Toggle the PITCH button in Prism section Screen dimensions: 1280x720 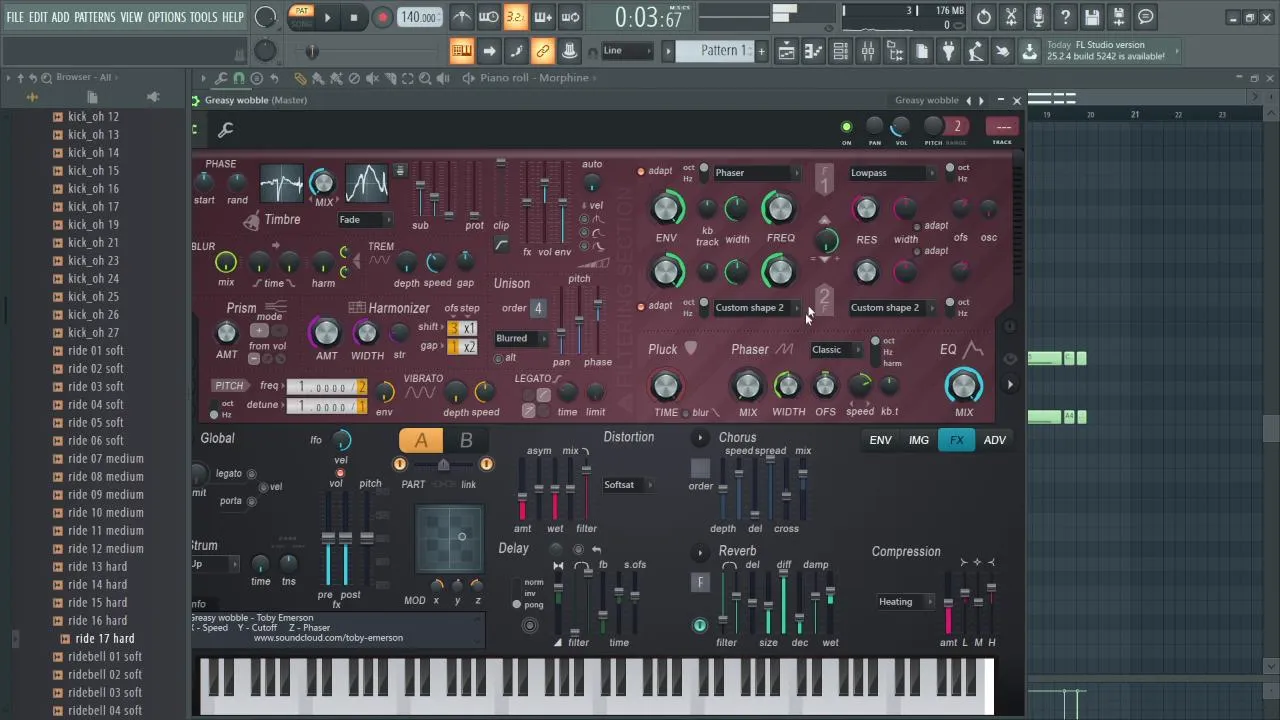click(x=229, y=386)
